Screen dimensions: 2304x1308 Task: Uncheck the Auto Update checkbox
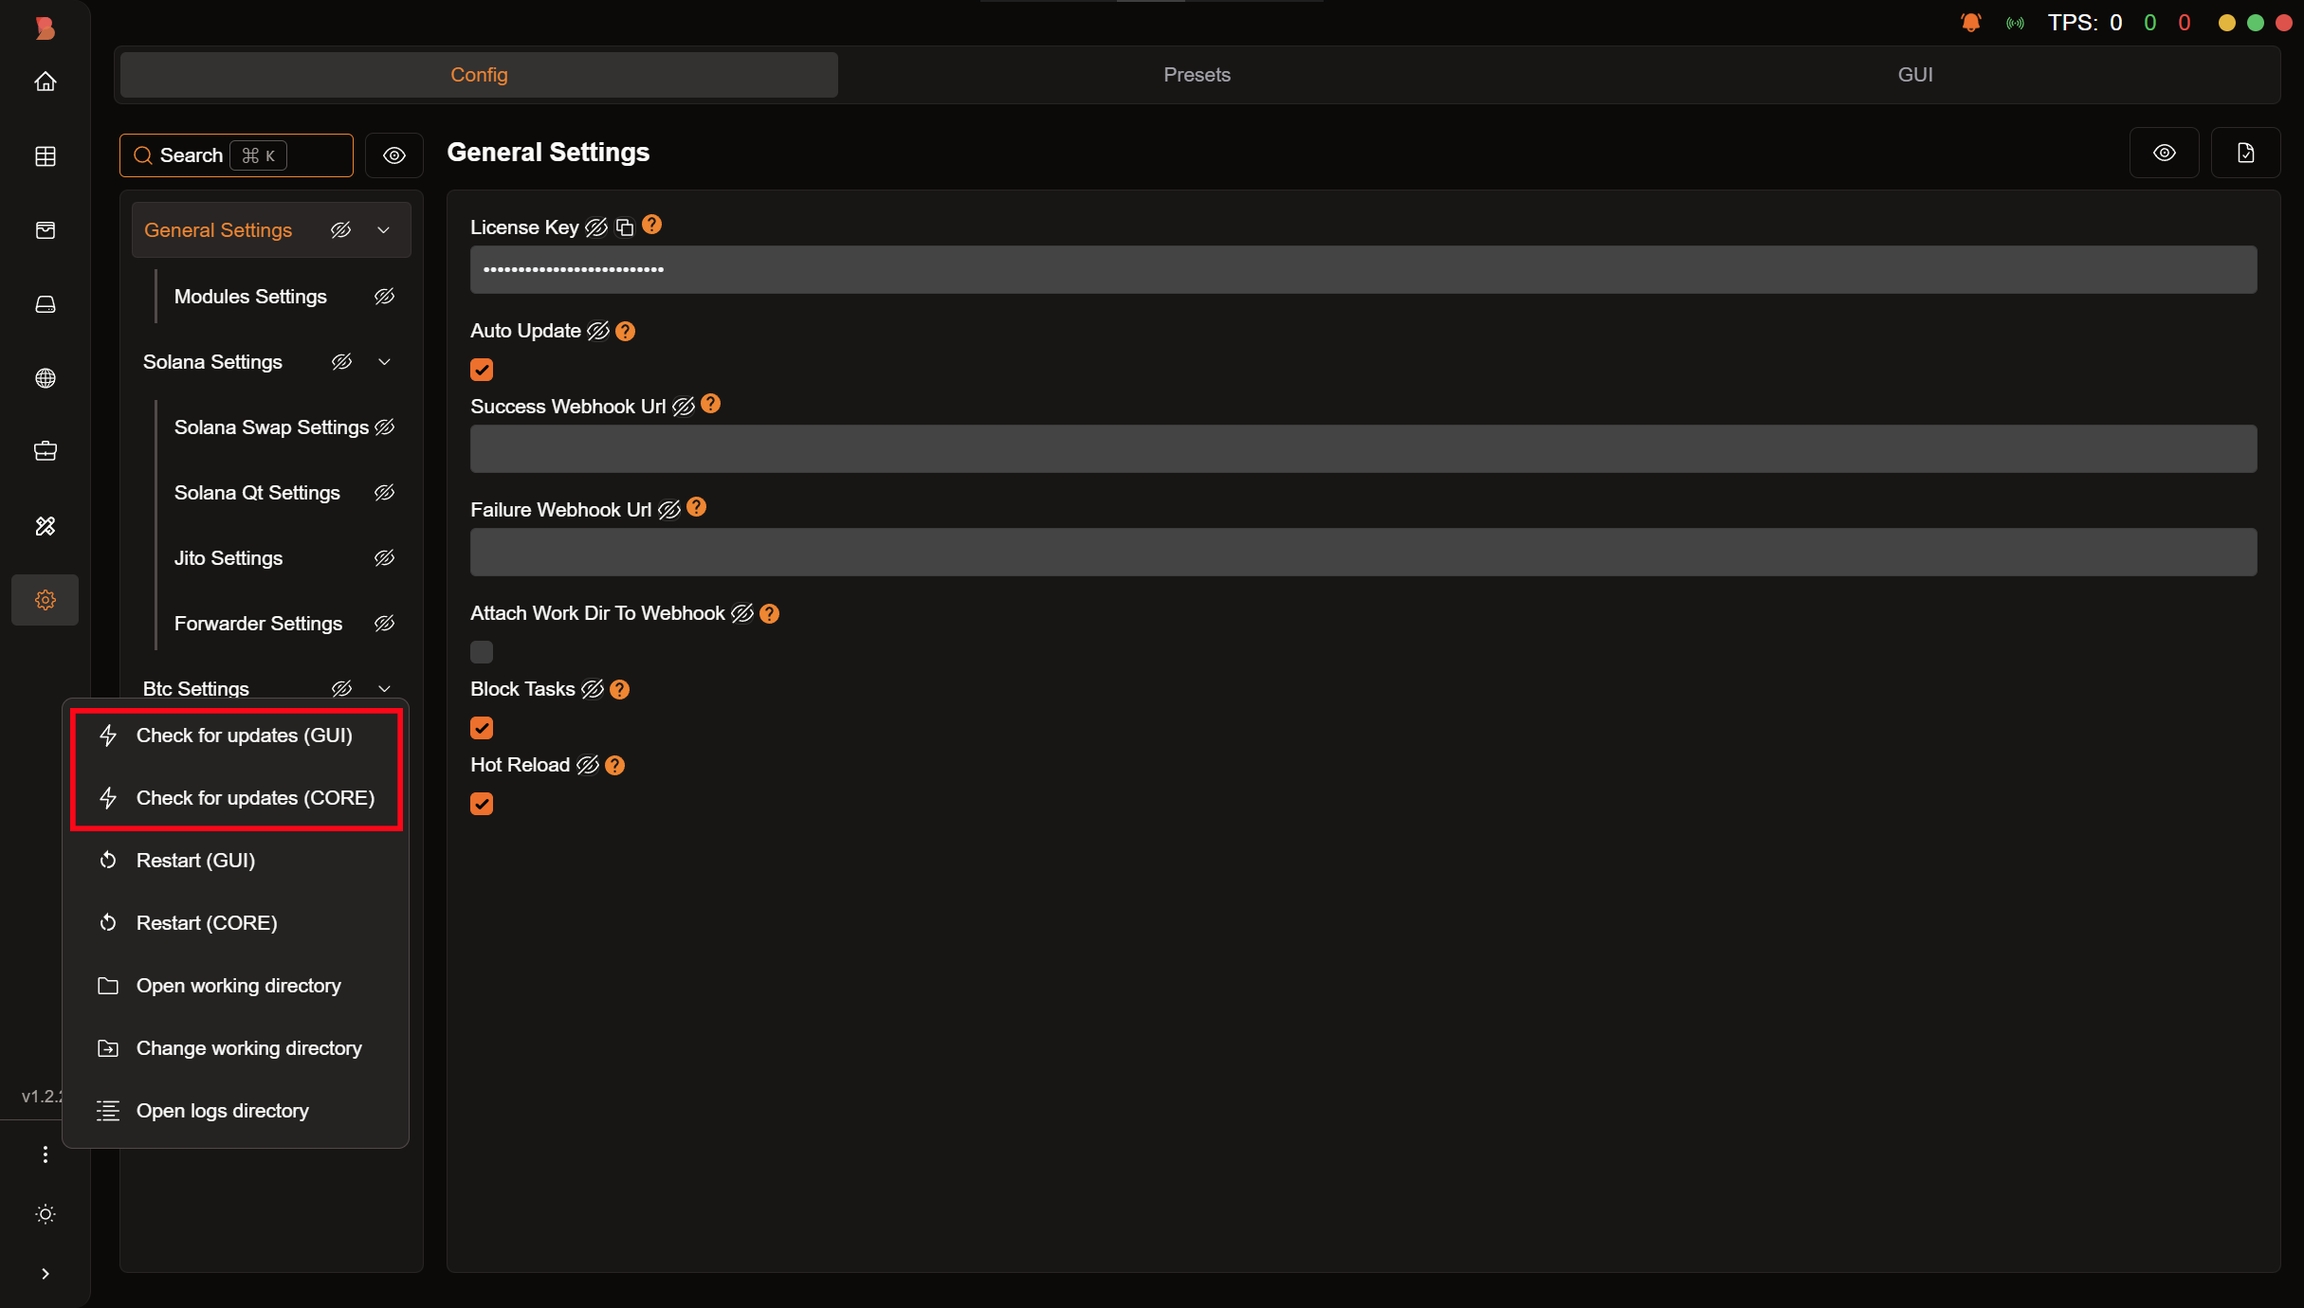click(x=482, y=370)
